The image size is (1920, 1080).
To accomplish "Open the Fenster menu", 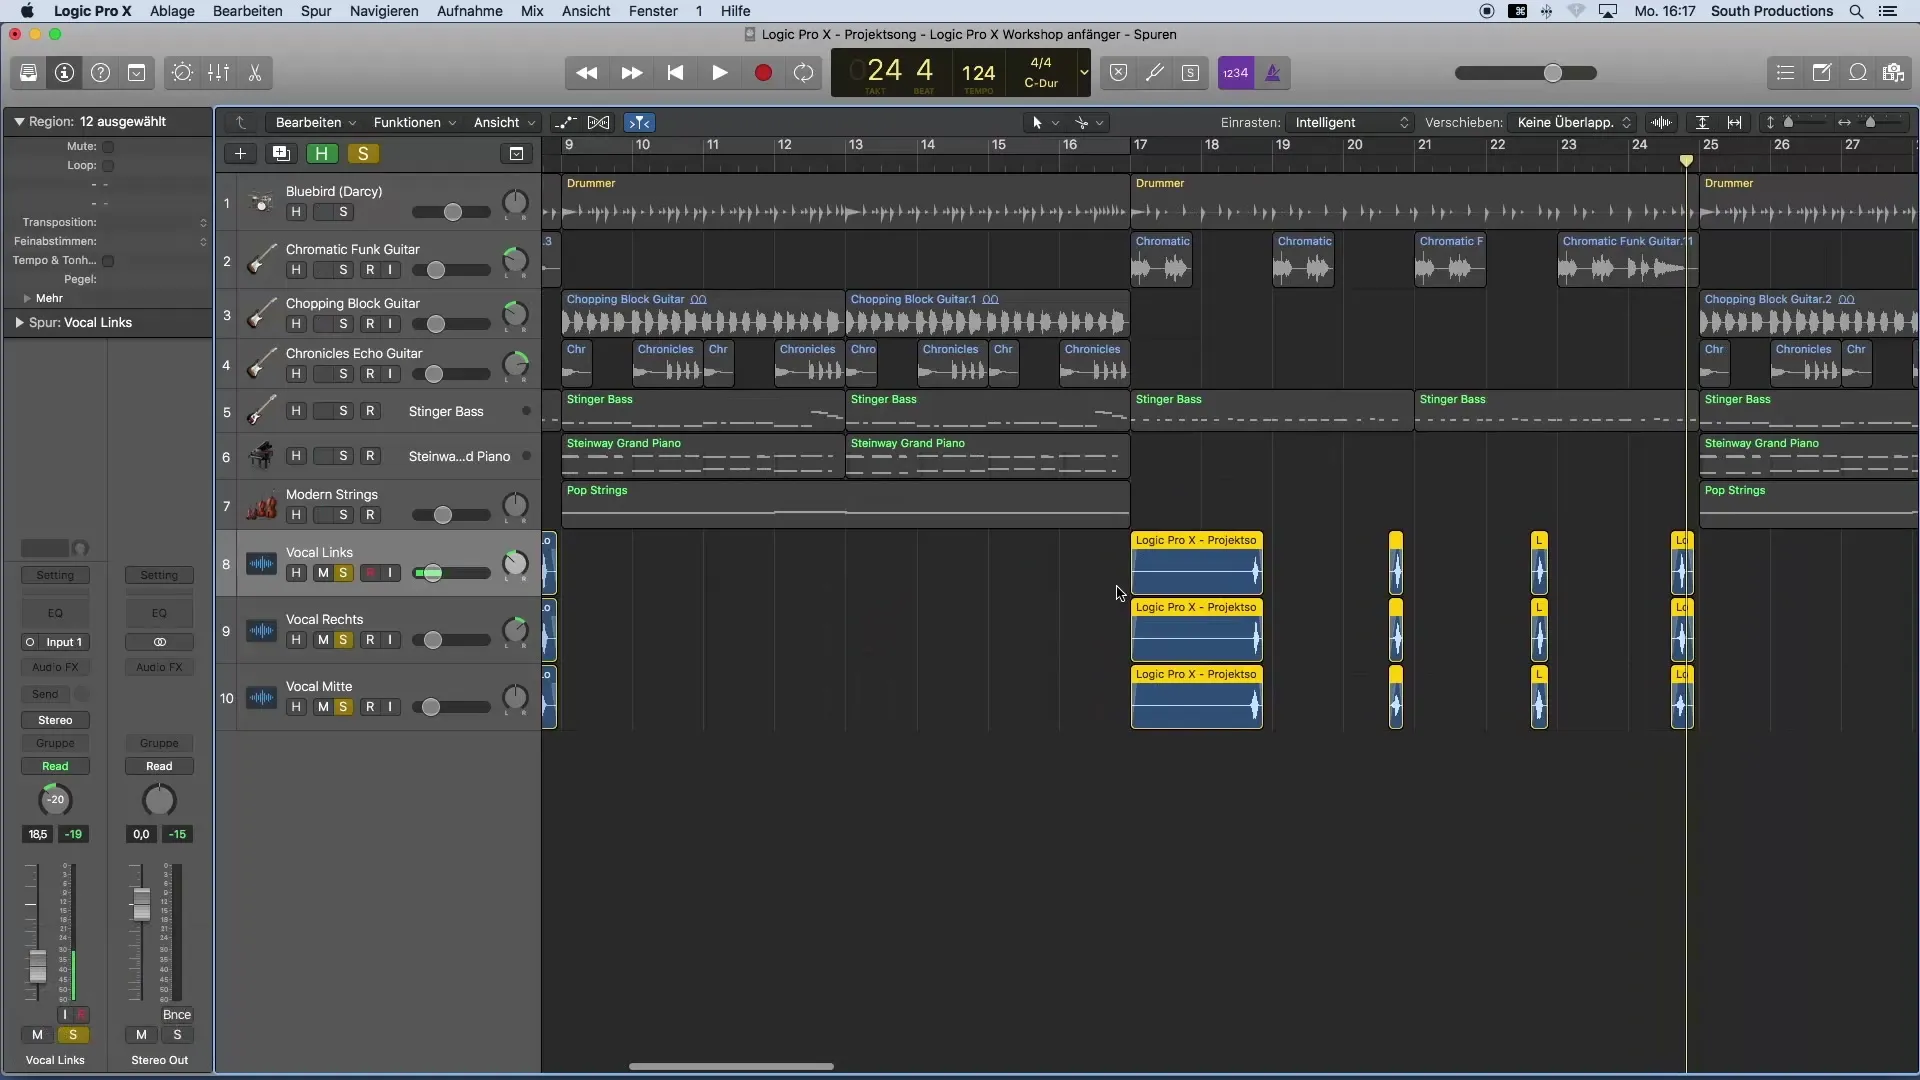I will [x=653, y=11].
